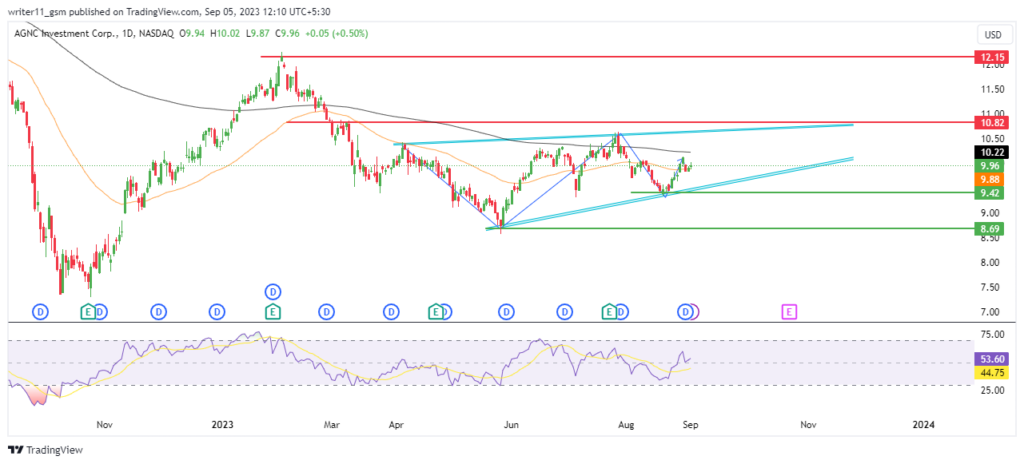Click the D dividend marker above the Jun label
This screenshot has height=464, width=1024.
coord(506,313)
